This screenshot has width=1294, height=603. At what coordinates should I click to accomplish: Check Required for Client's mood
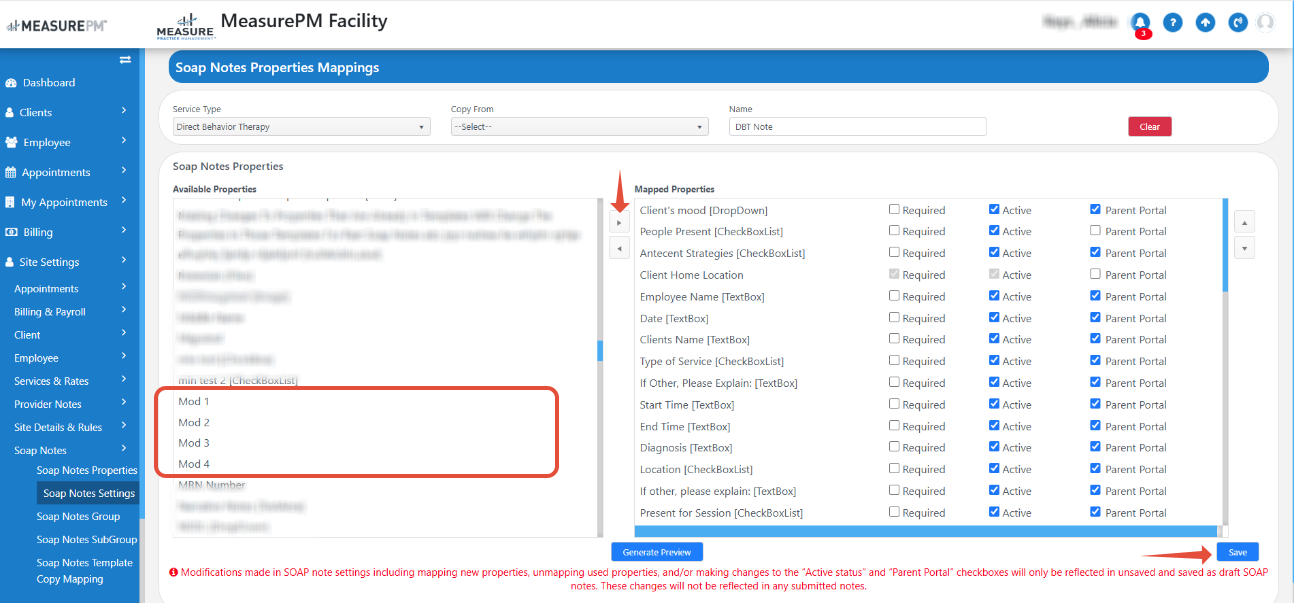894,210
